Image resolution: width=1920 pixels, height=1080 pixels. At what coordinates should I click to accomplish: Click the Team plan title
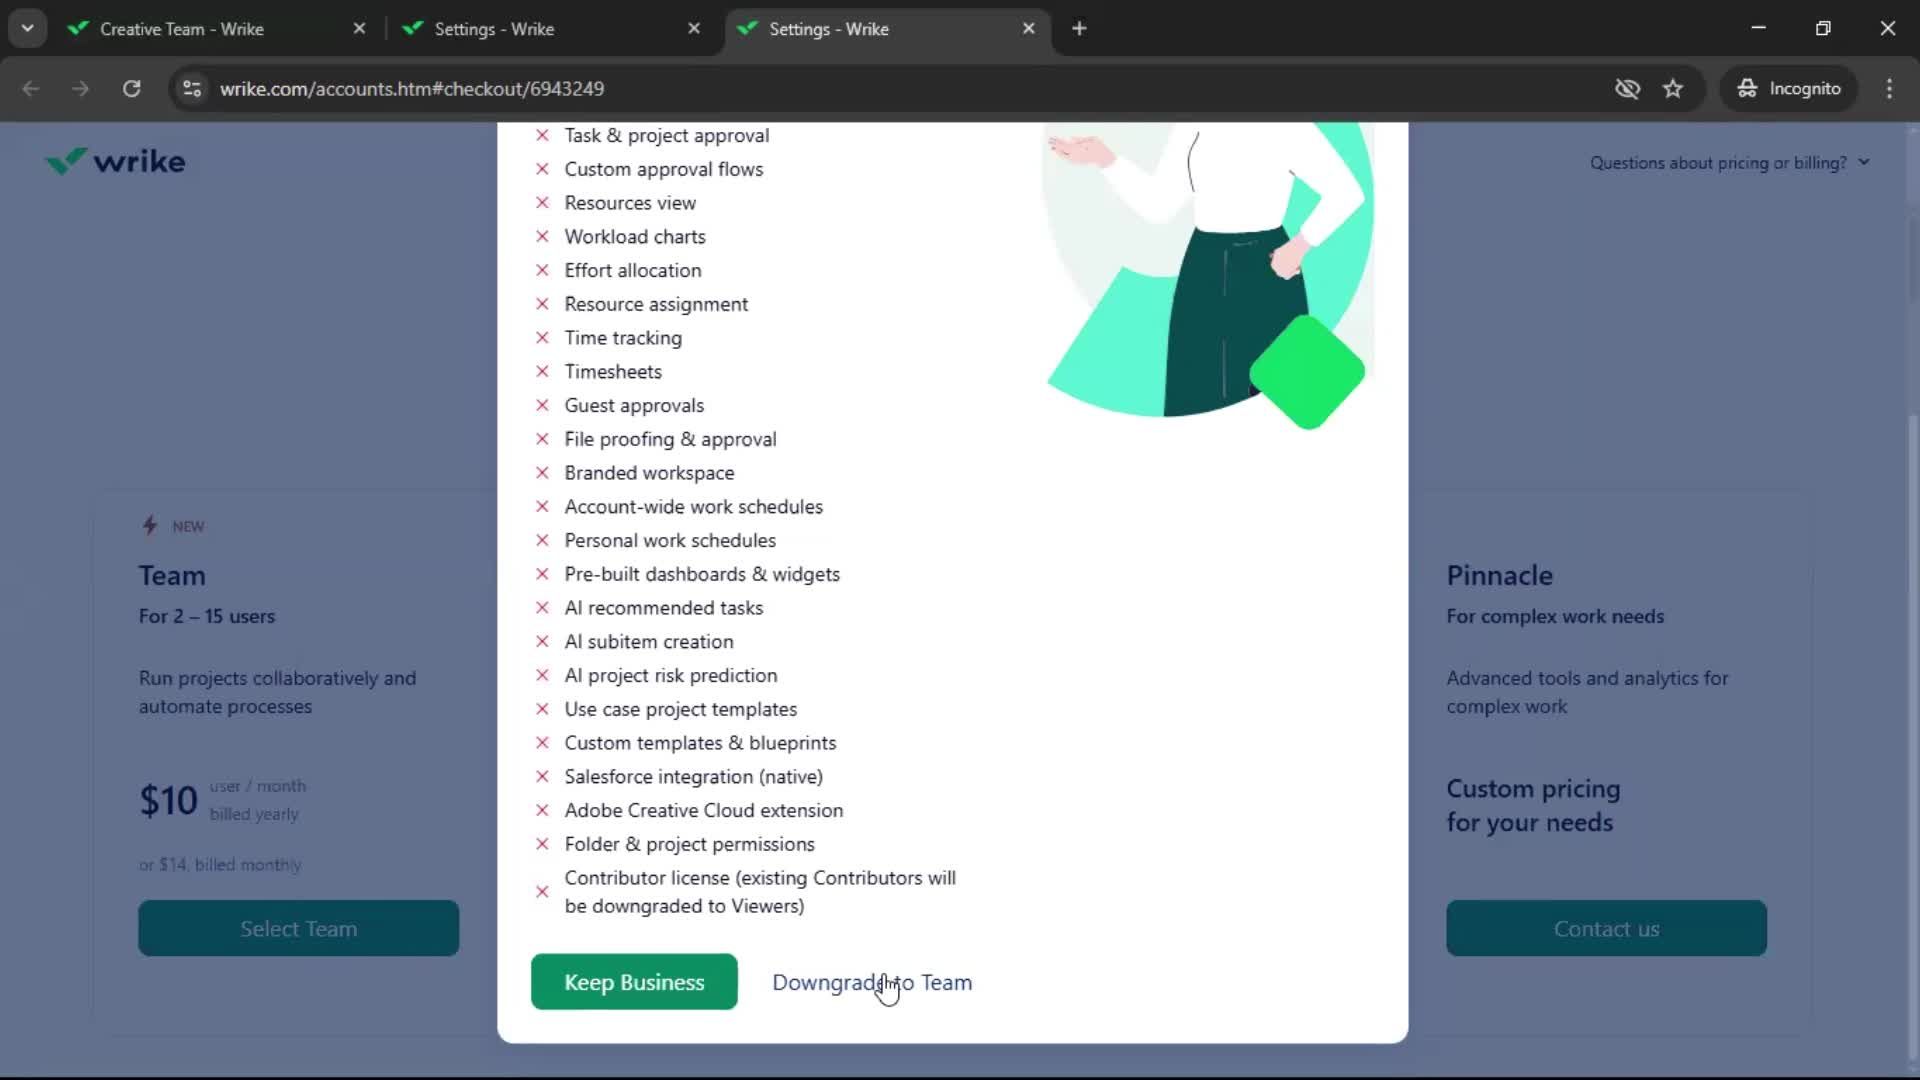(172, 575)
